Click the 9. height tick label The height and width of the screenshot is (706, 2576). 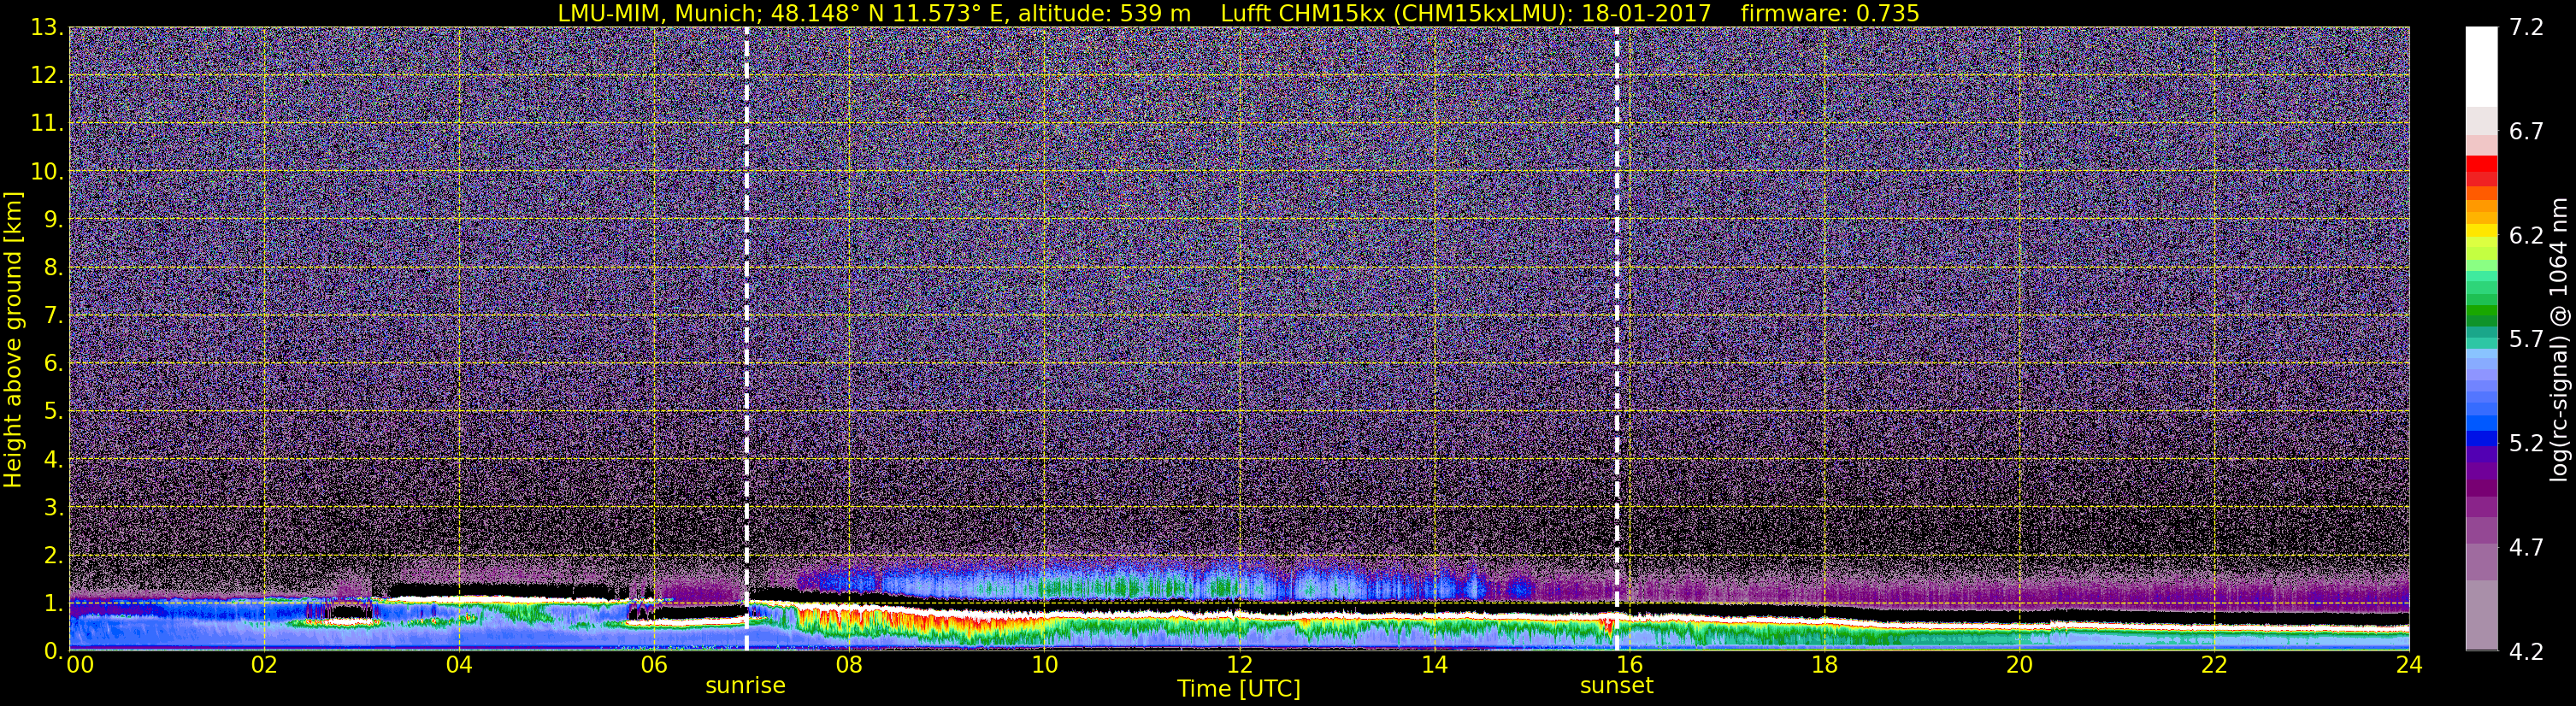point(52,219)
